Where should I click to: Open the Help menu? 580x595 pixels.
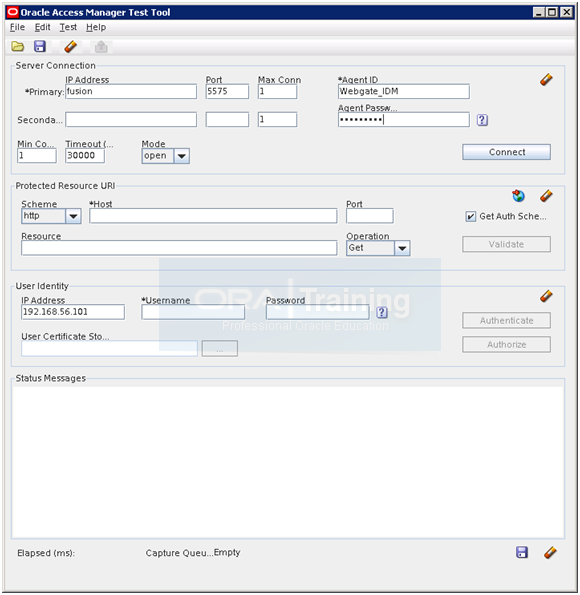tap(96, 27)
